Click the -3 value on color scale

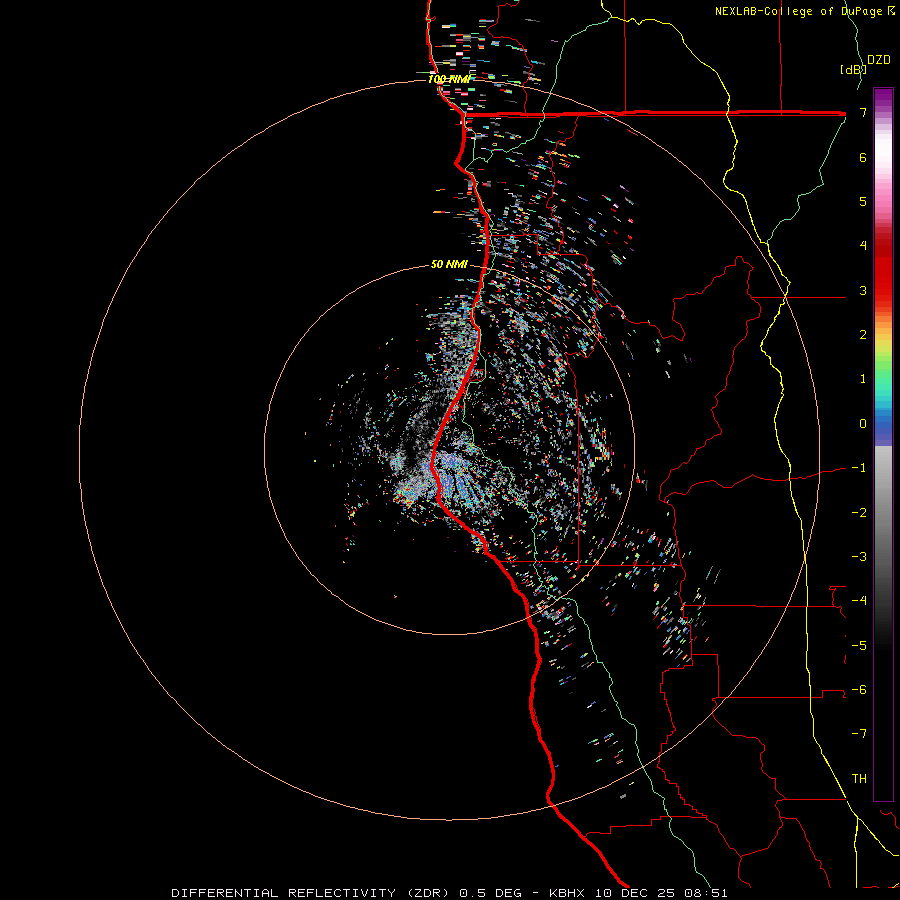click(859, 556)
